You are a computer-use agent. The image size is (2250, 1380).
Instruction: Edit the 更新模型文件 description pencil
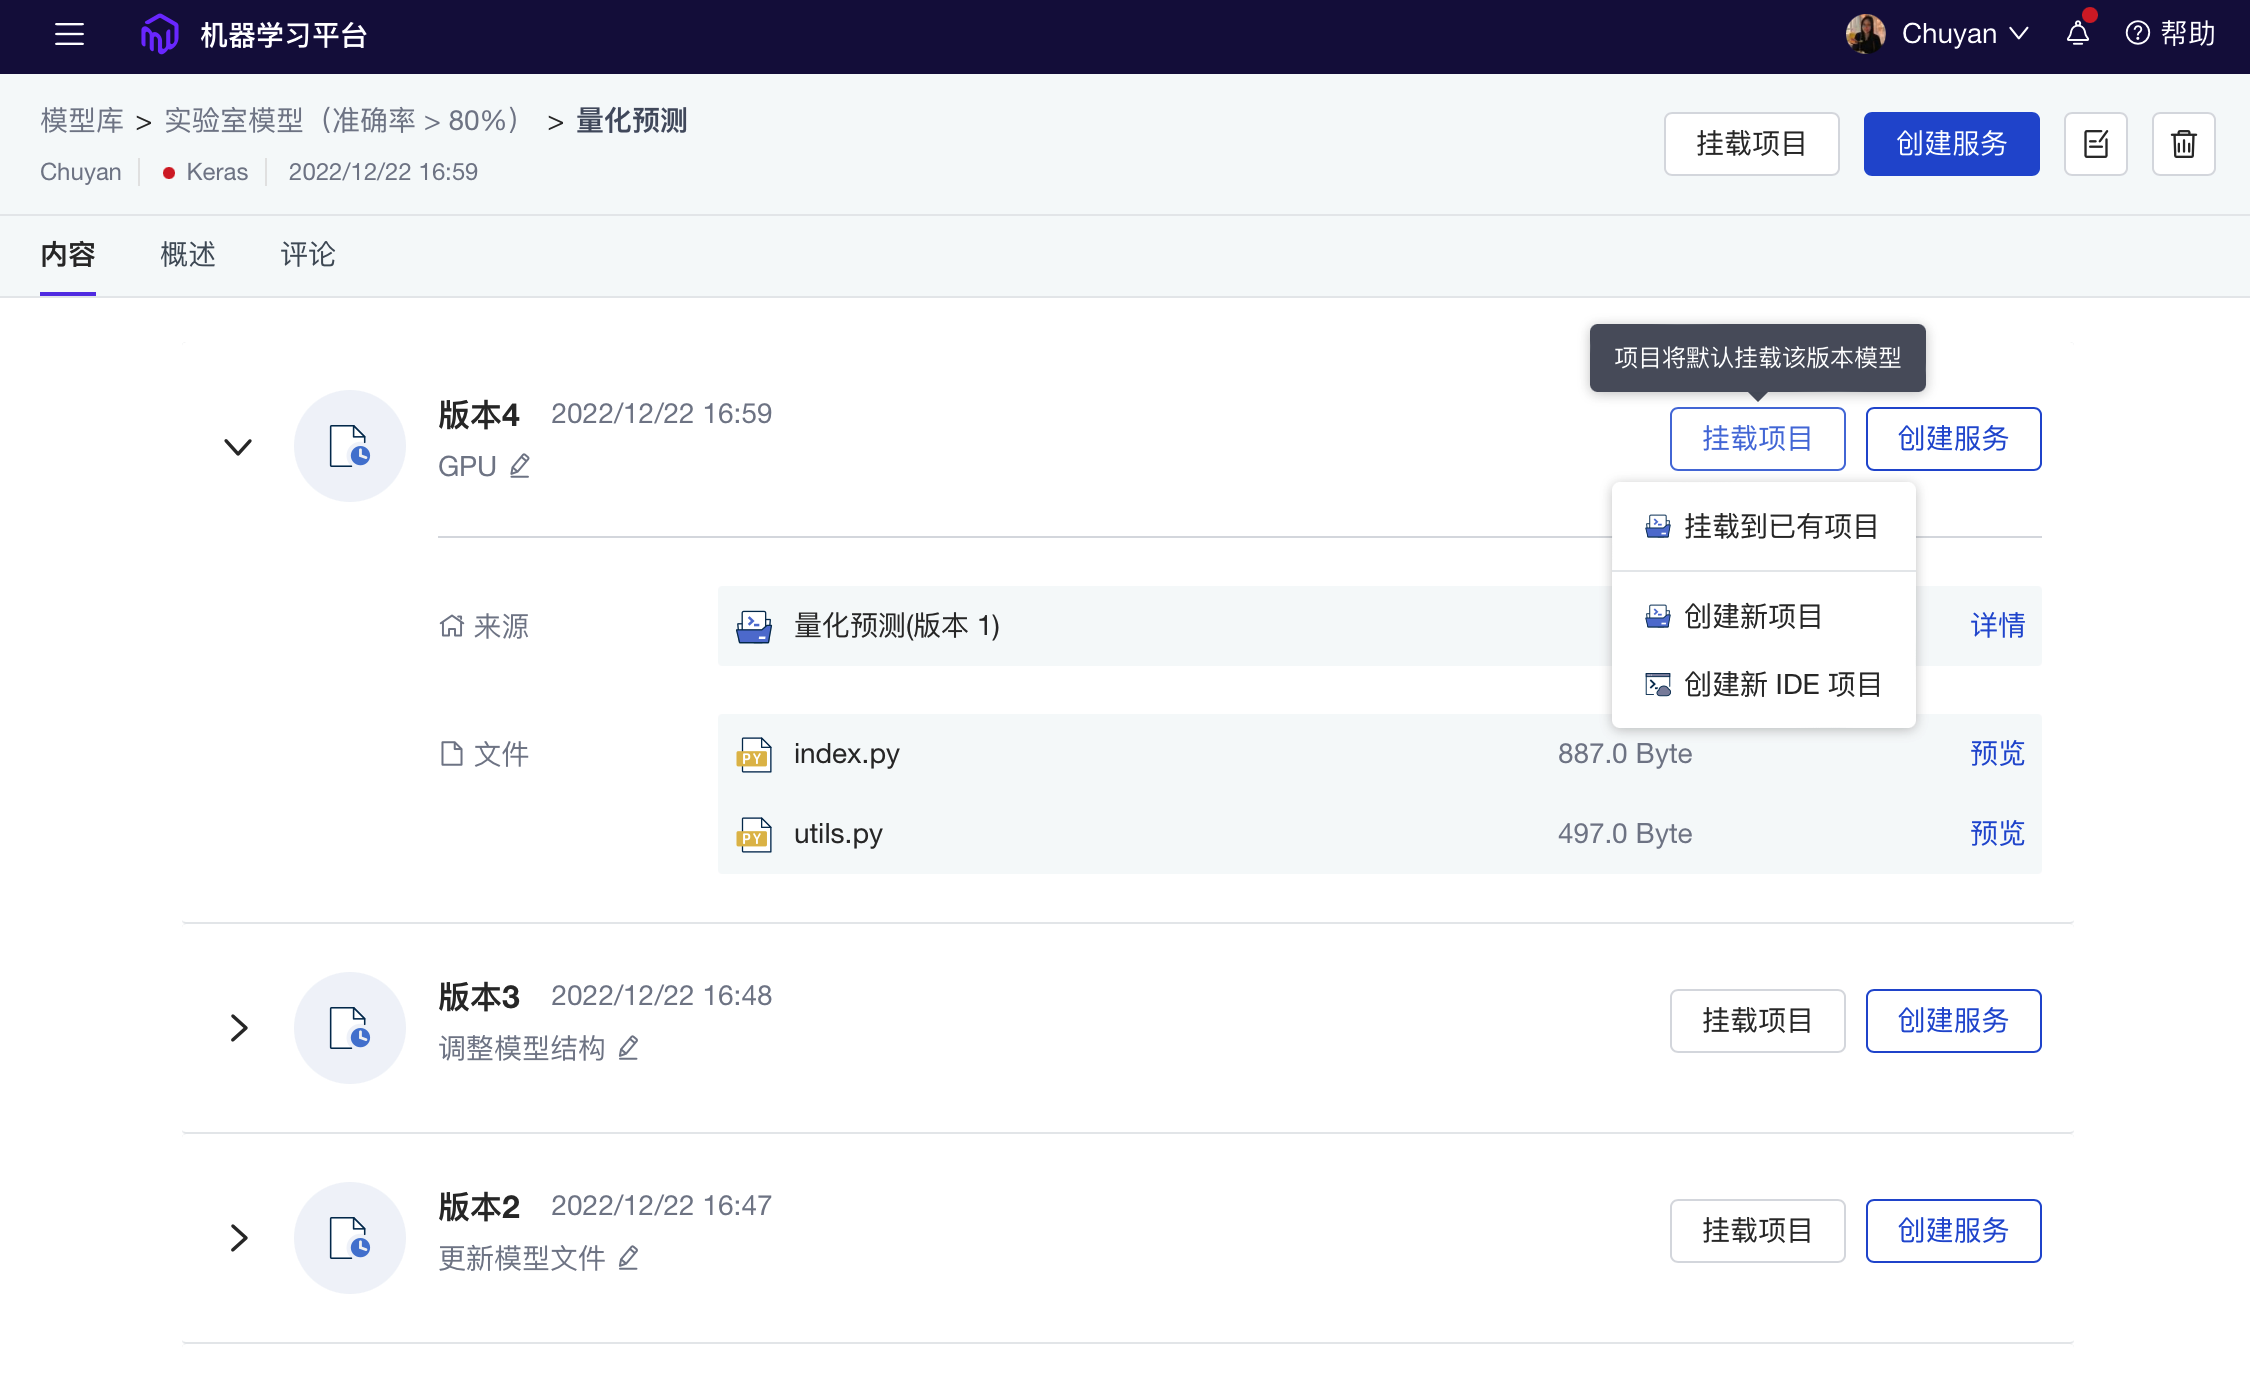[x=629, y=1258]
